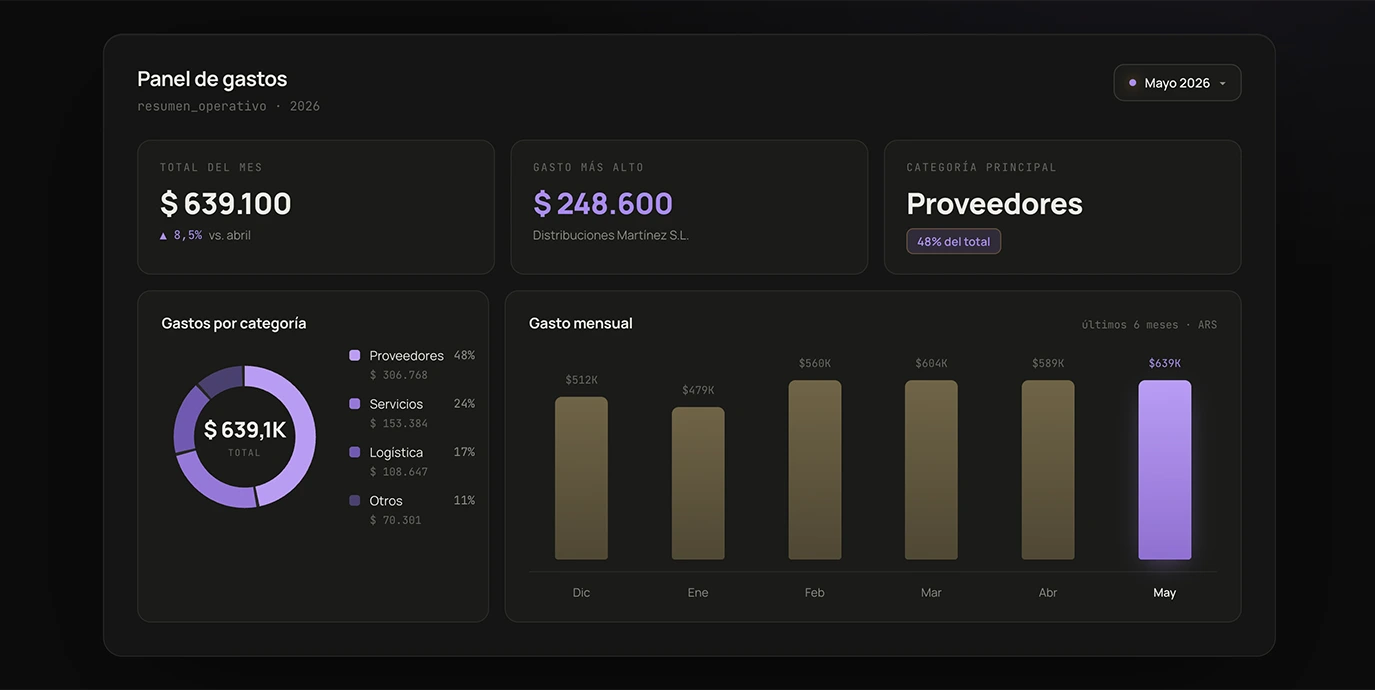Click the 17% legend percentage
This screenshot has height=690, width=1375.
pos(464,452)
